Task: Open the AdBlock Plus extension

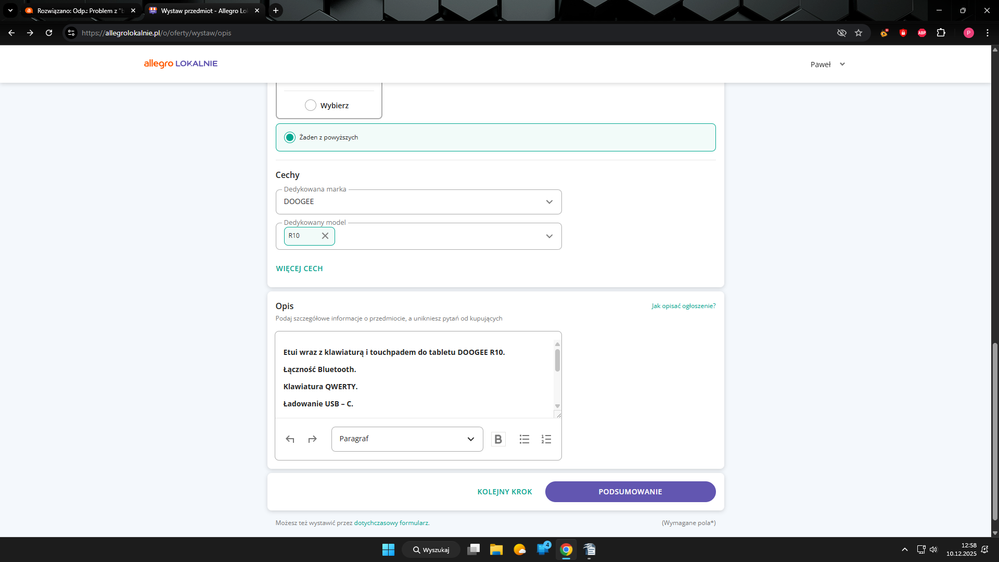Action: 921,33
